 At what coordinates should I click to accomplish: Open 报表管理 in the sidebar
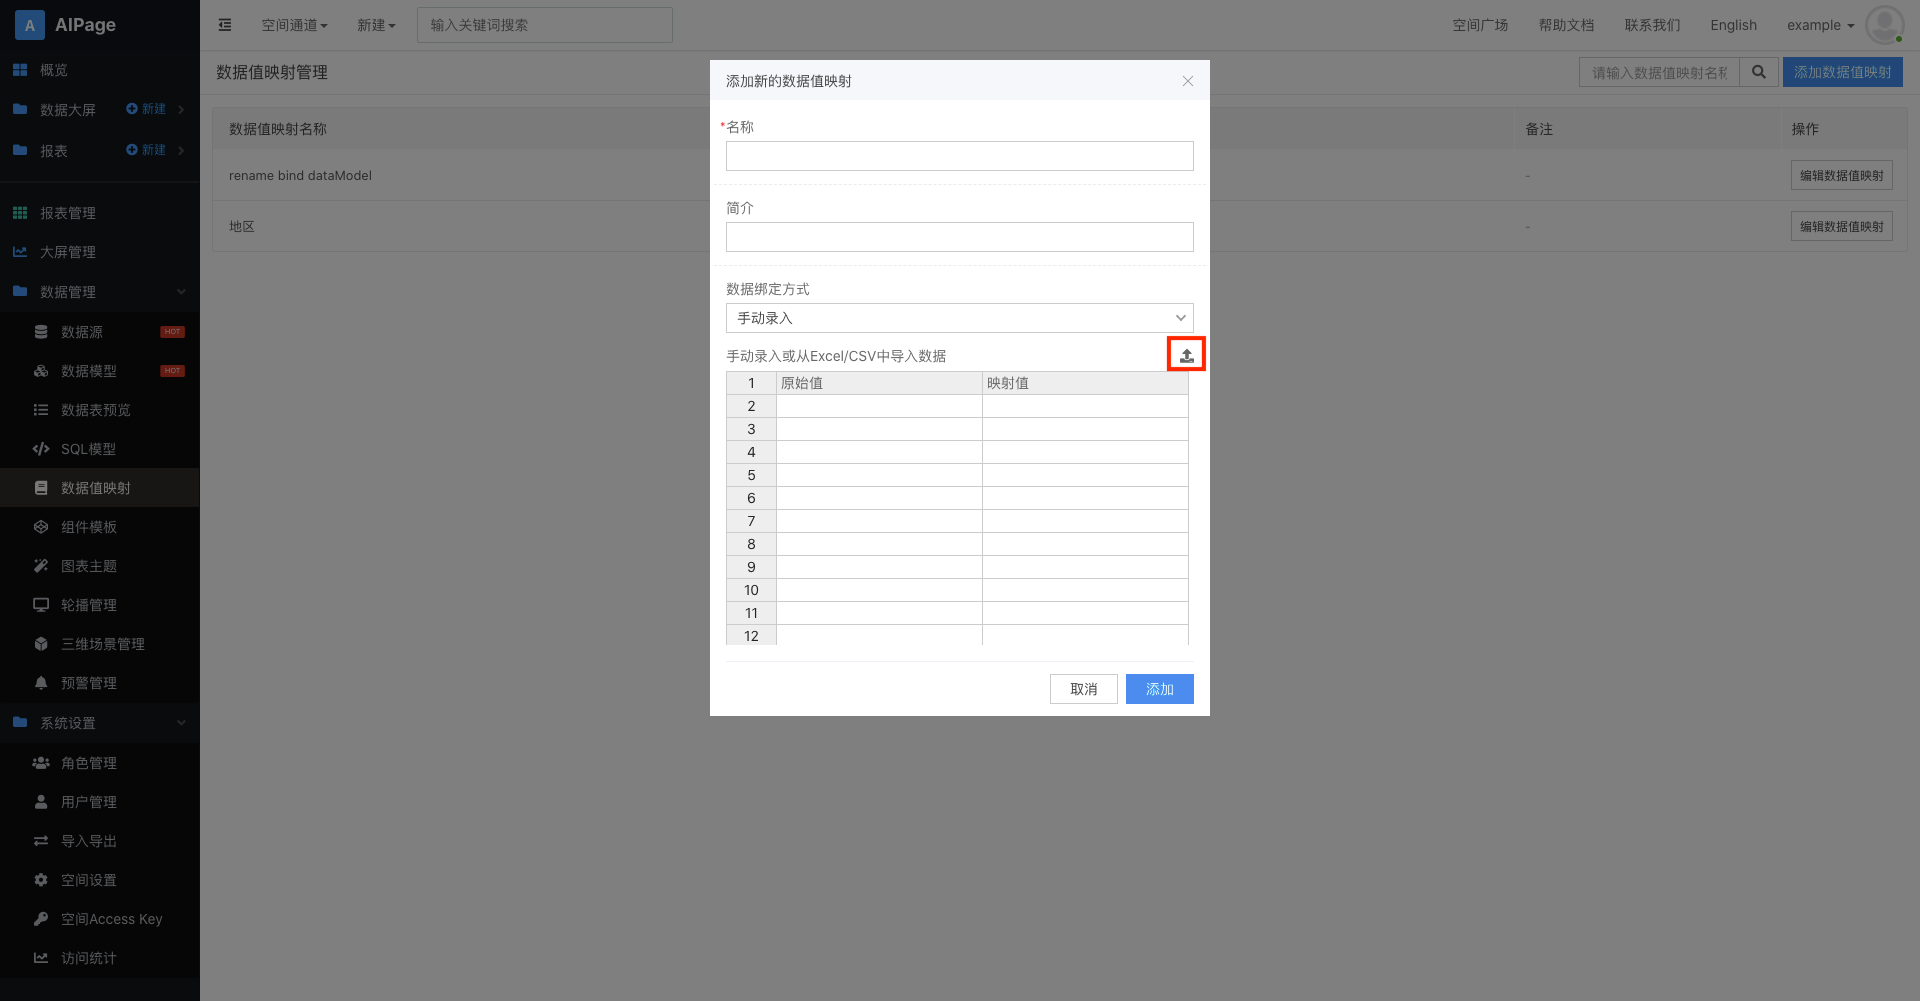(x=68, y=213)
